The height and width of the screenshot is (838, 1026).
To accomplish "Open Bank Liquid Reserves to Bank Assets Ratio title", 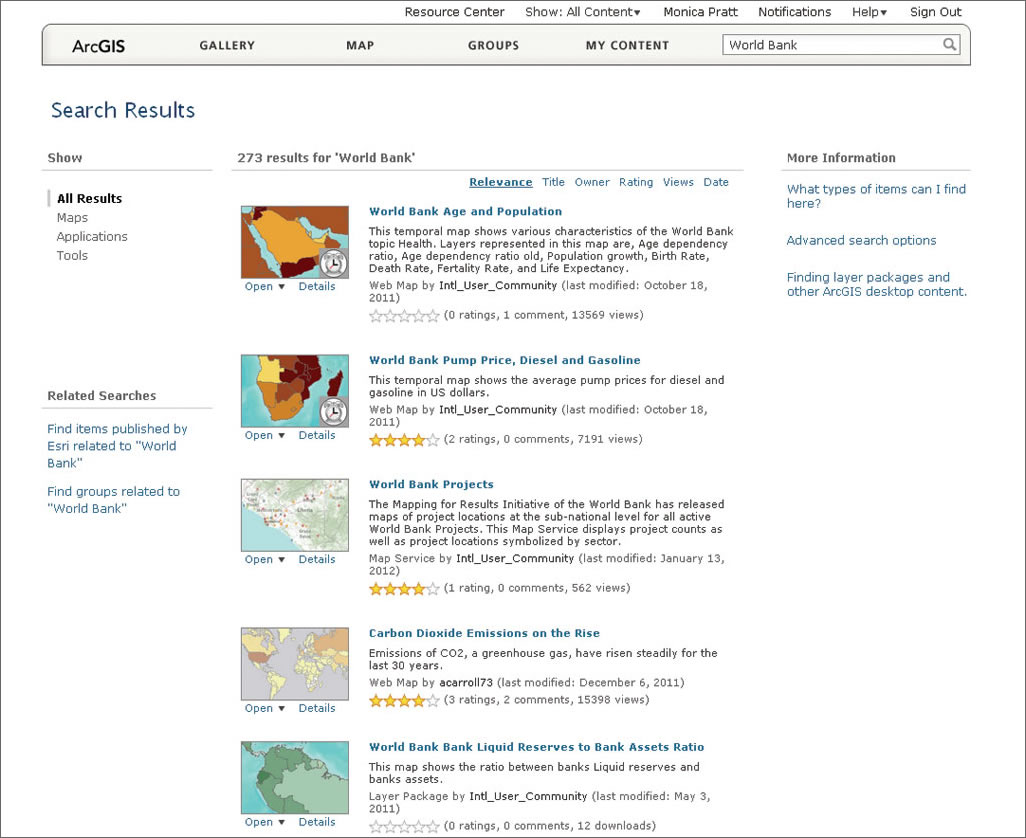I will coord(537,747).
